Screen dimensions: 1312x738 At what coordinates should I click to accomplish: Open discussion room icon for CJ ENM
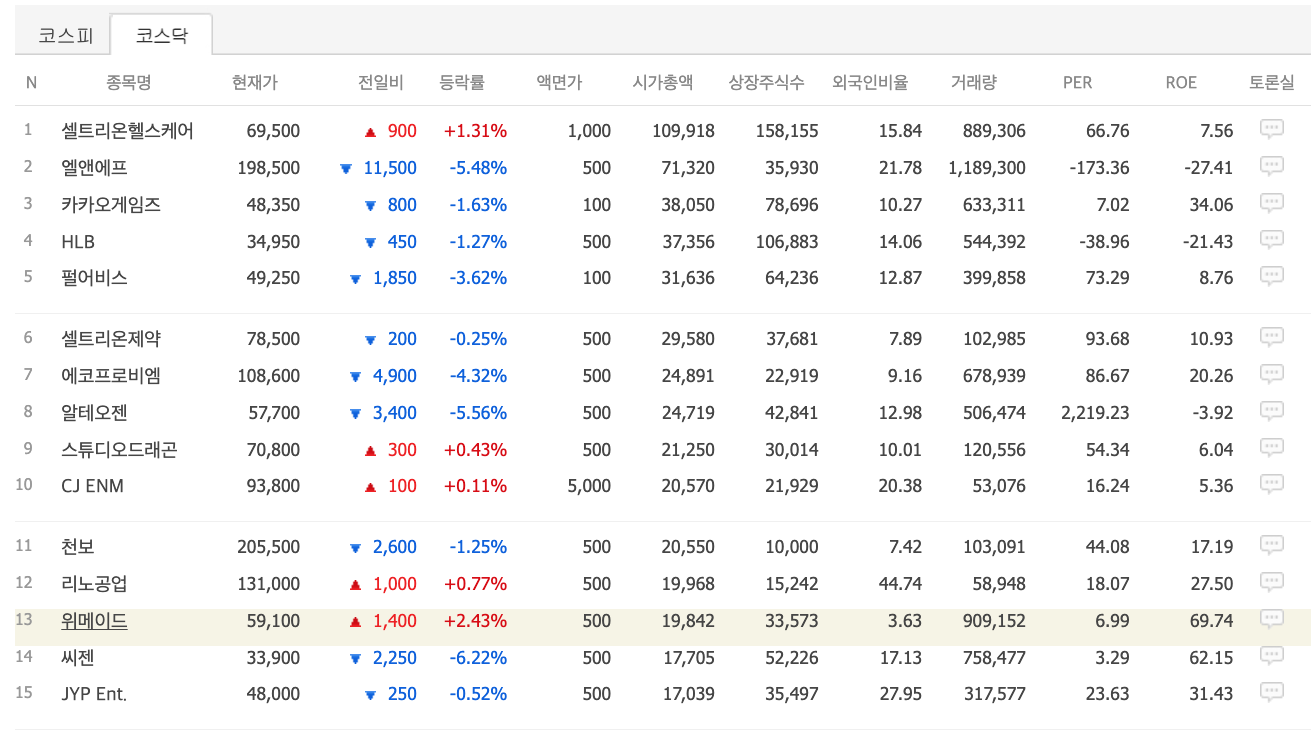1271,484
